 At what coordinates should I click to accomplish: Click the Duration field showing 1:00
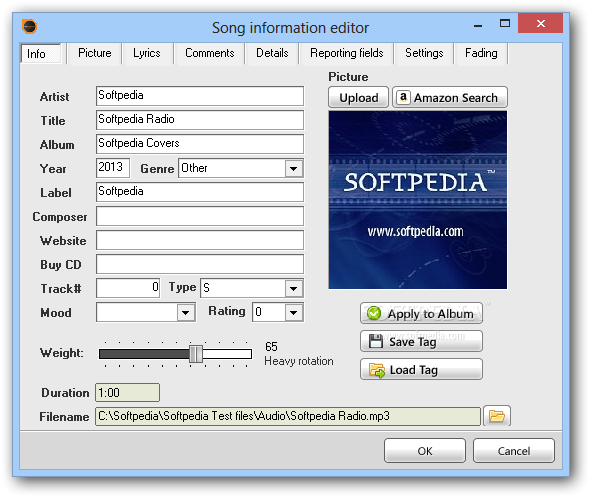[x=128, y=393]
